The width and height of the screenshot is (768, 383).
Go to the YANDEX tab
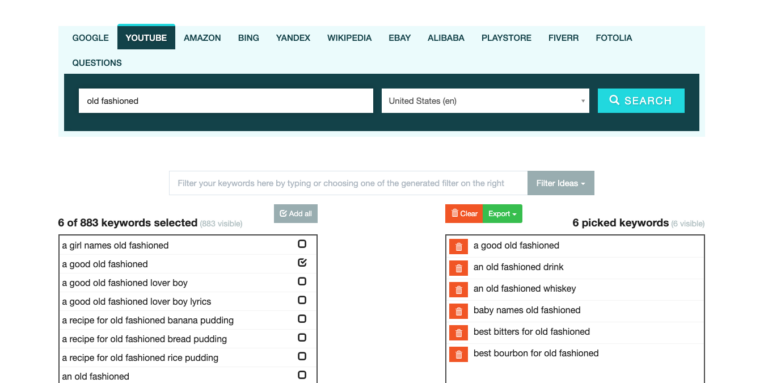click(293, 38)
